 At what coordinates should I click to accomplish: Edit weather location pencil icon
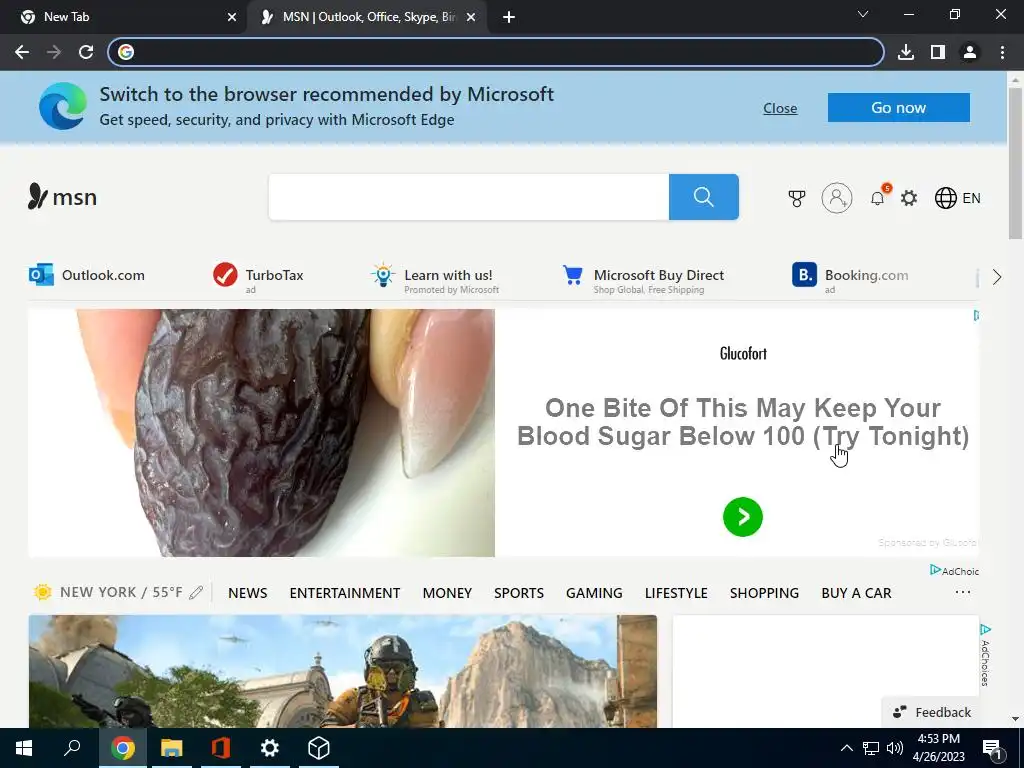tap(196, 592)
